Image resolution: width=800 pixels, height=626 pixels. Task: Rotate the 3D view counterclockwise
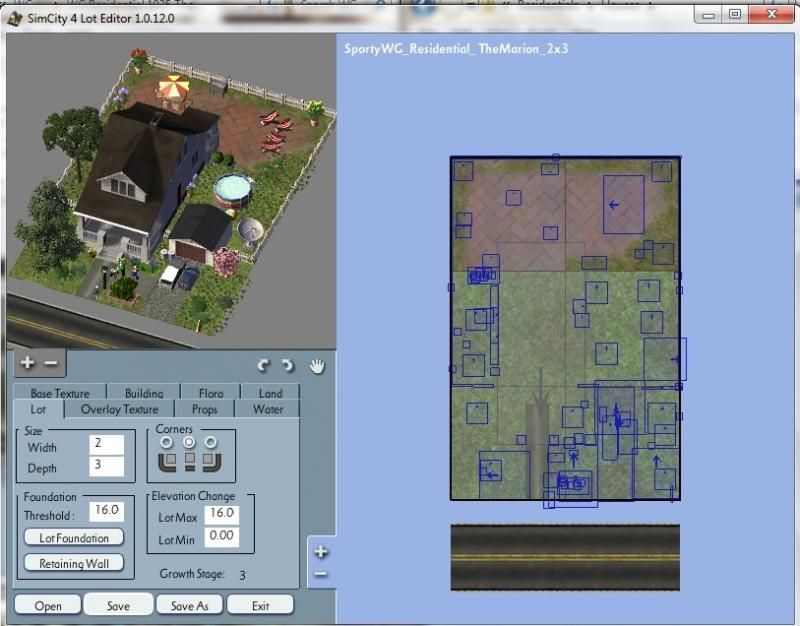point(263,365)
